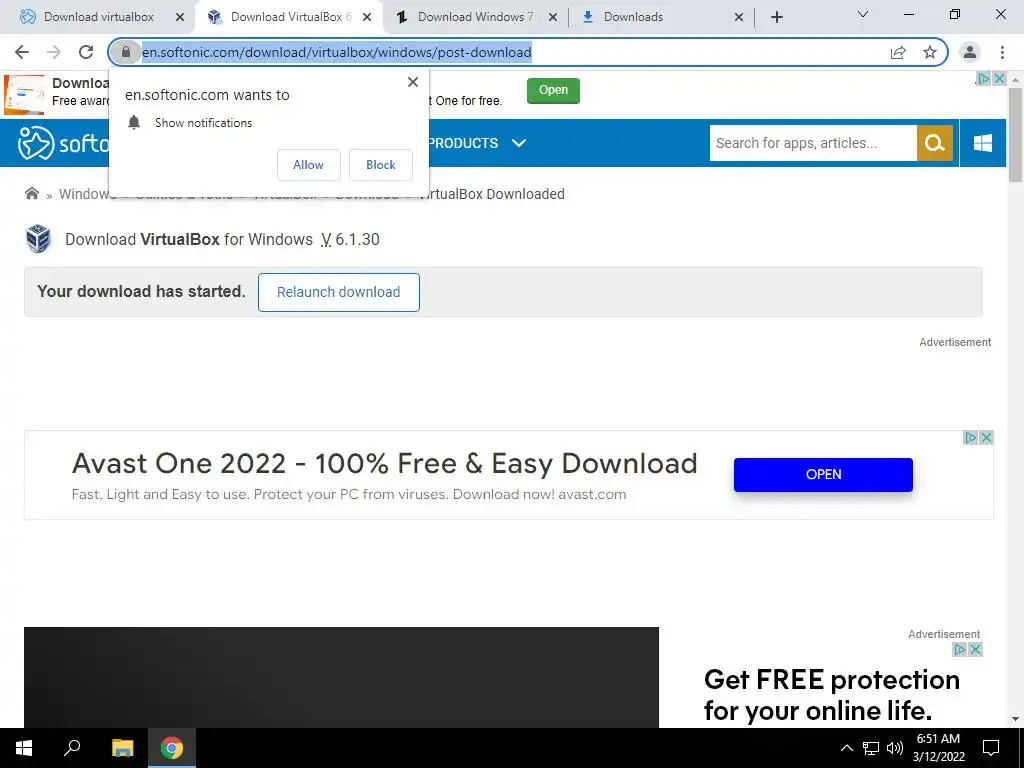The image size is (1024, 768).
Task: Open File Explorer from the taskbar
Action: tap(122, 748)
